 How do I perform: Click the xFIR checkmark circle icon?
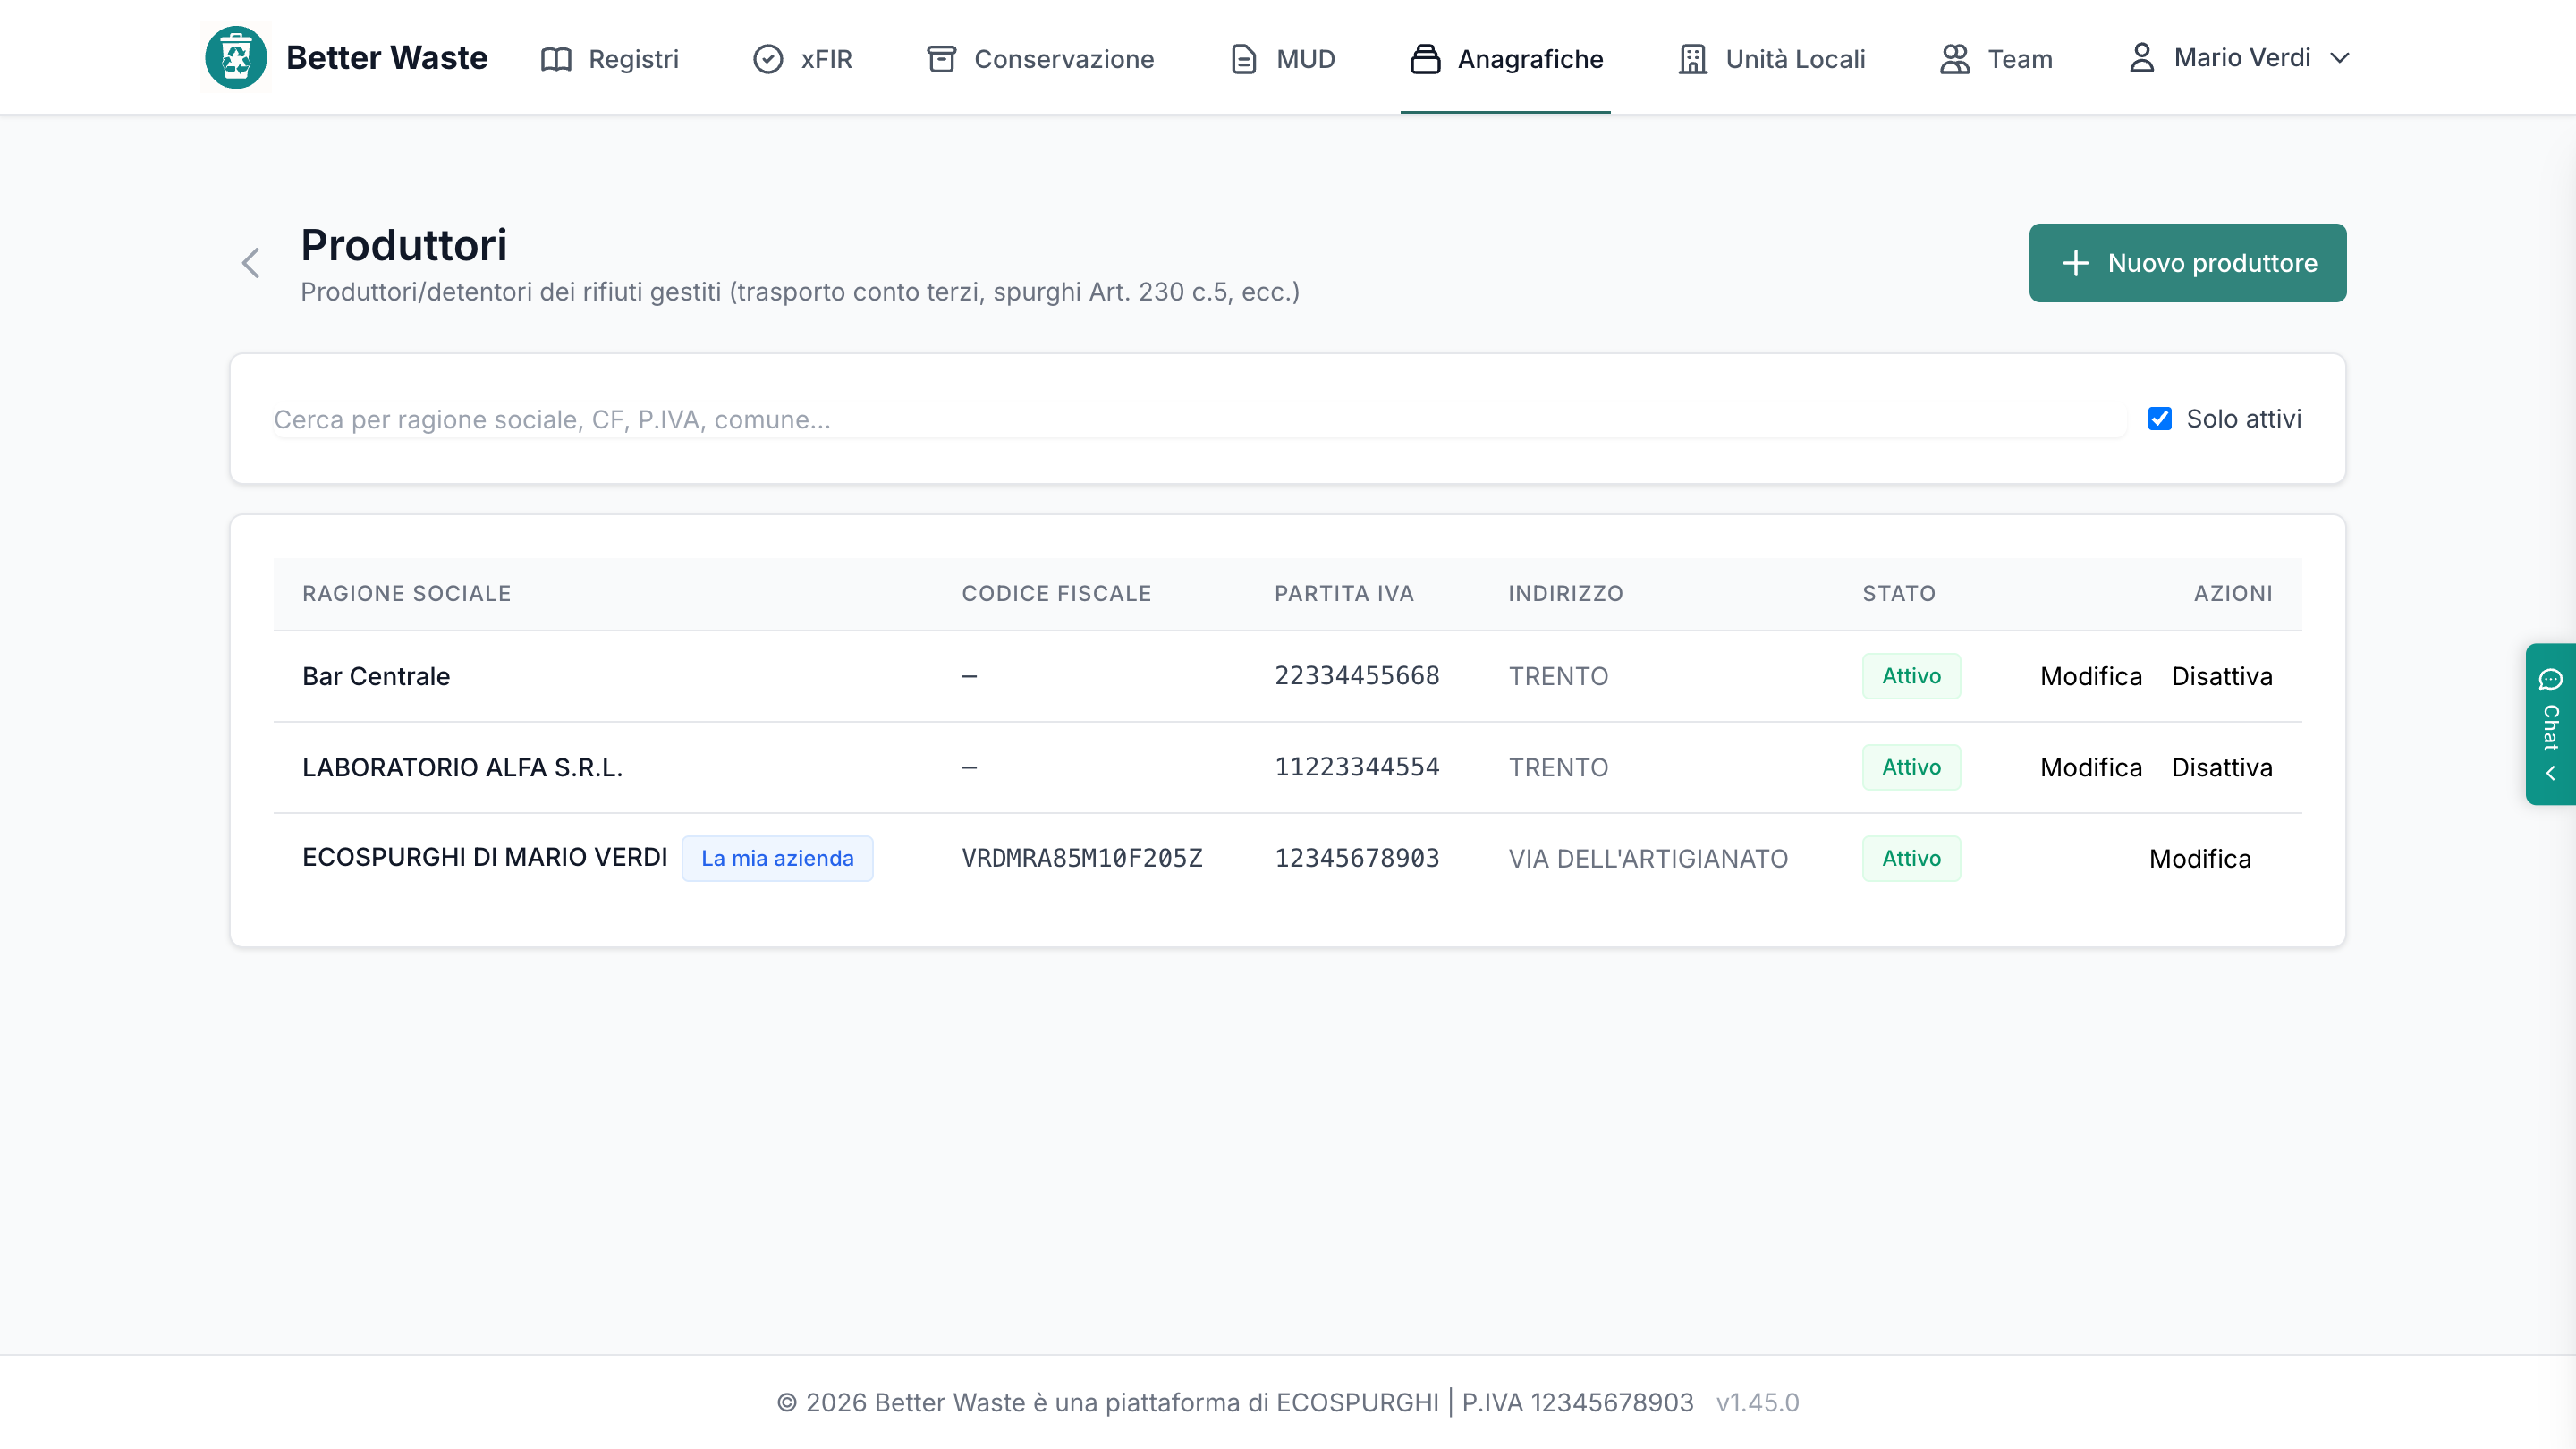[768, 59]
